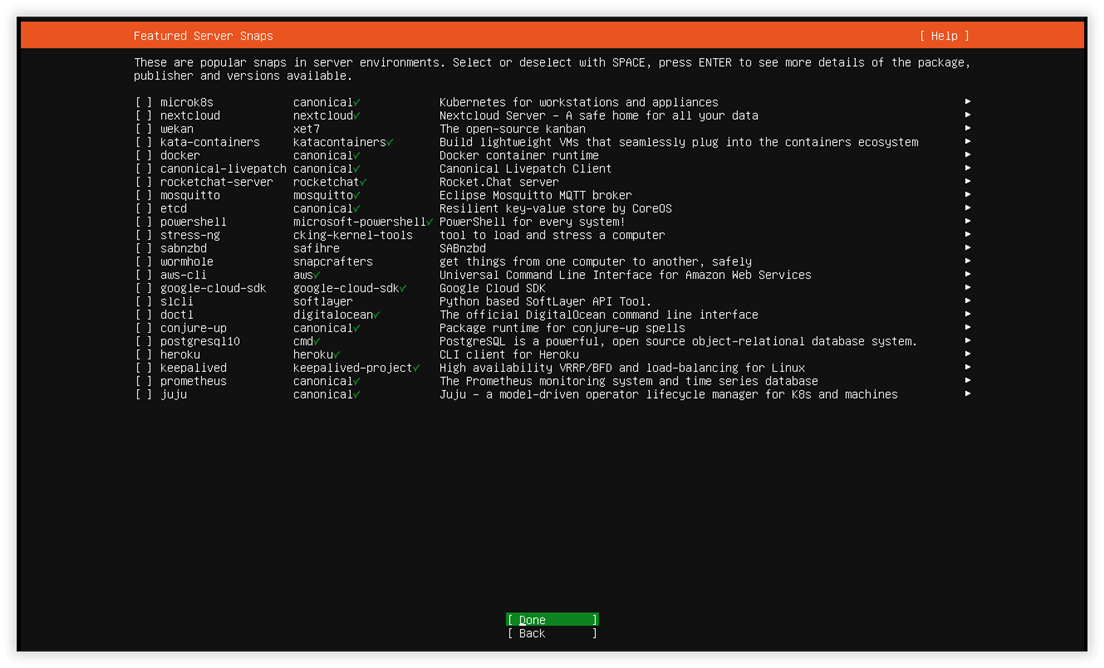Expand the keepalived entry arrow
Image resolution: width=1104 pixels, height=668 pixels.
[967, 367]
